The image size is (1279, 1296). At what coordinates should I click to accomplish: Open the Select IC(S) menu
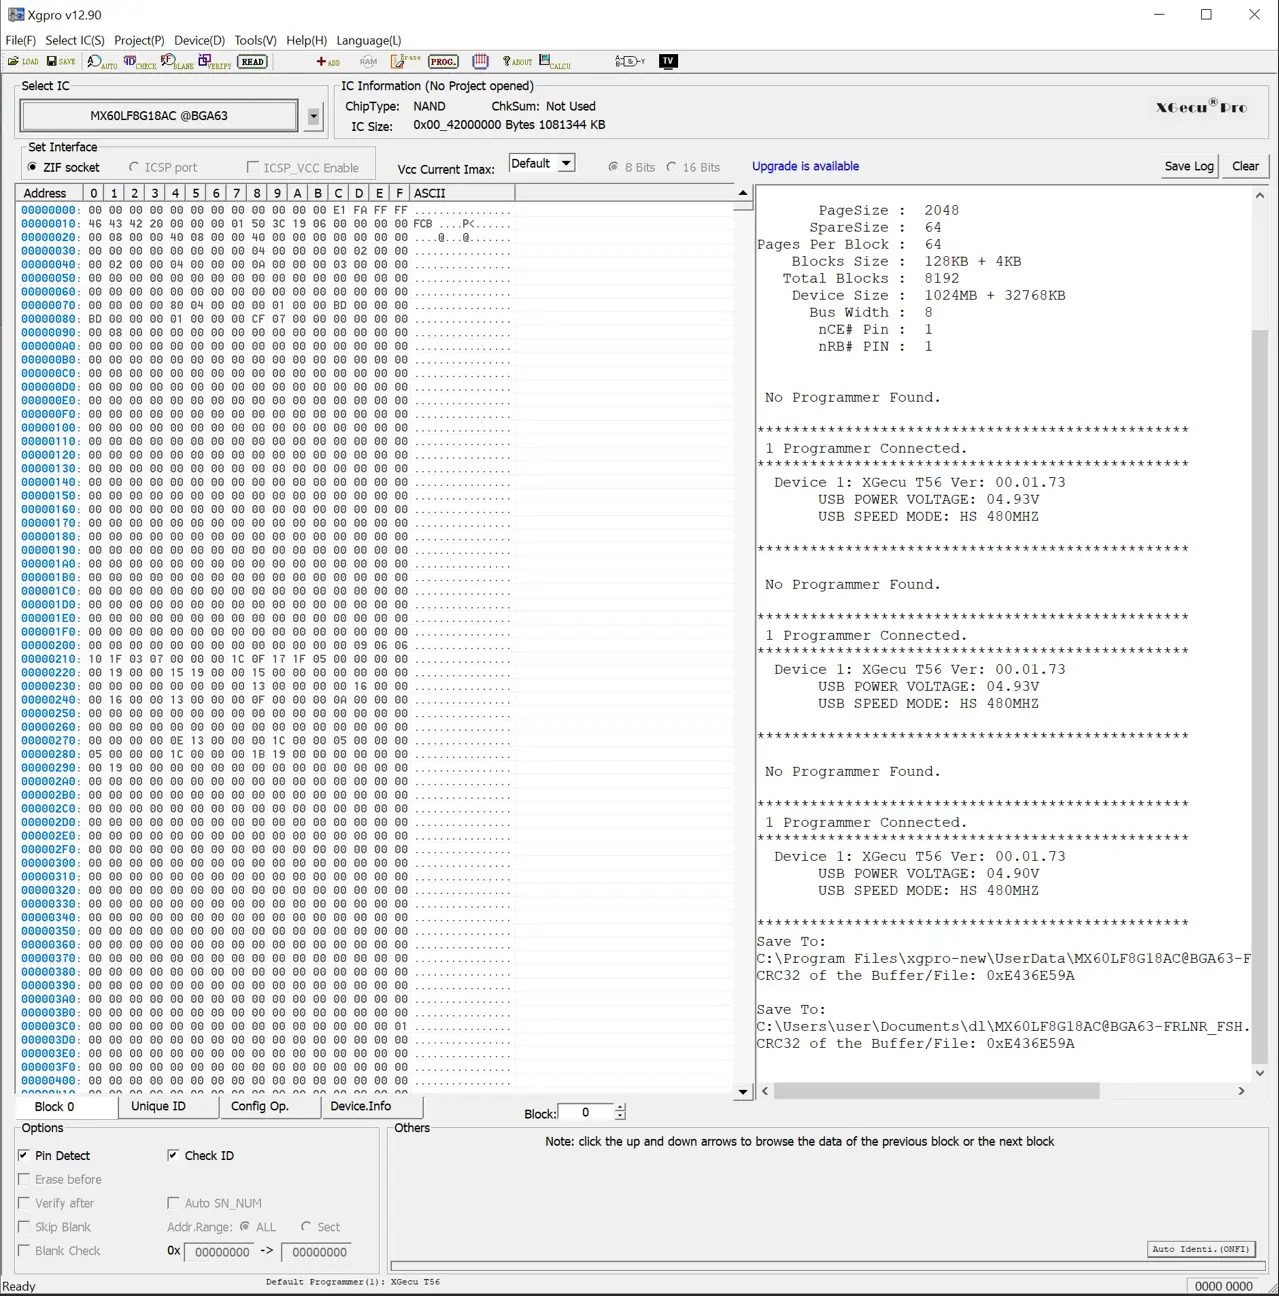click(x=75, y=40)
